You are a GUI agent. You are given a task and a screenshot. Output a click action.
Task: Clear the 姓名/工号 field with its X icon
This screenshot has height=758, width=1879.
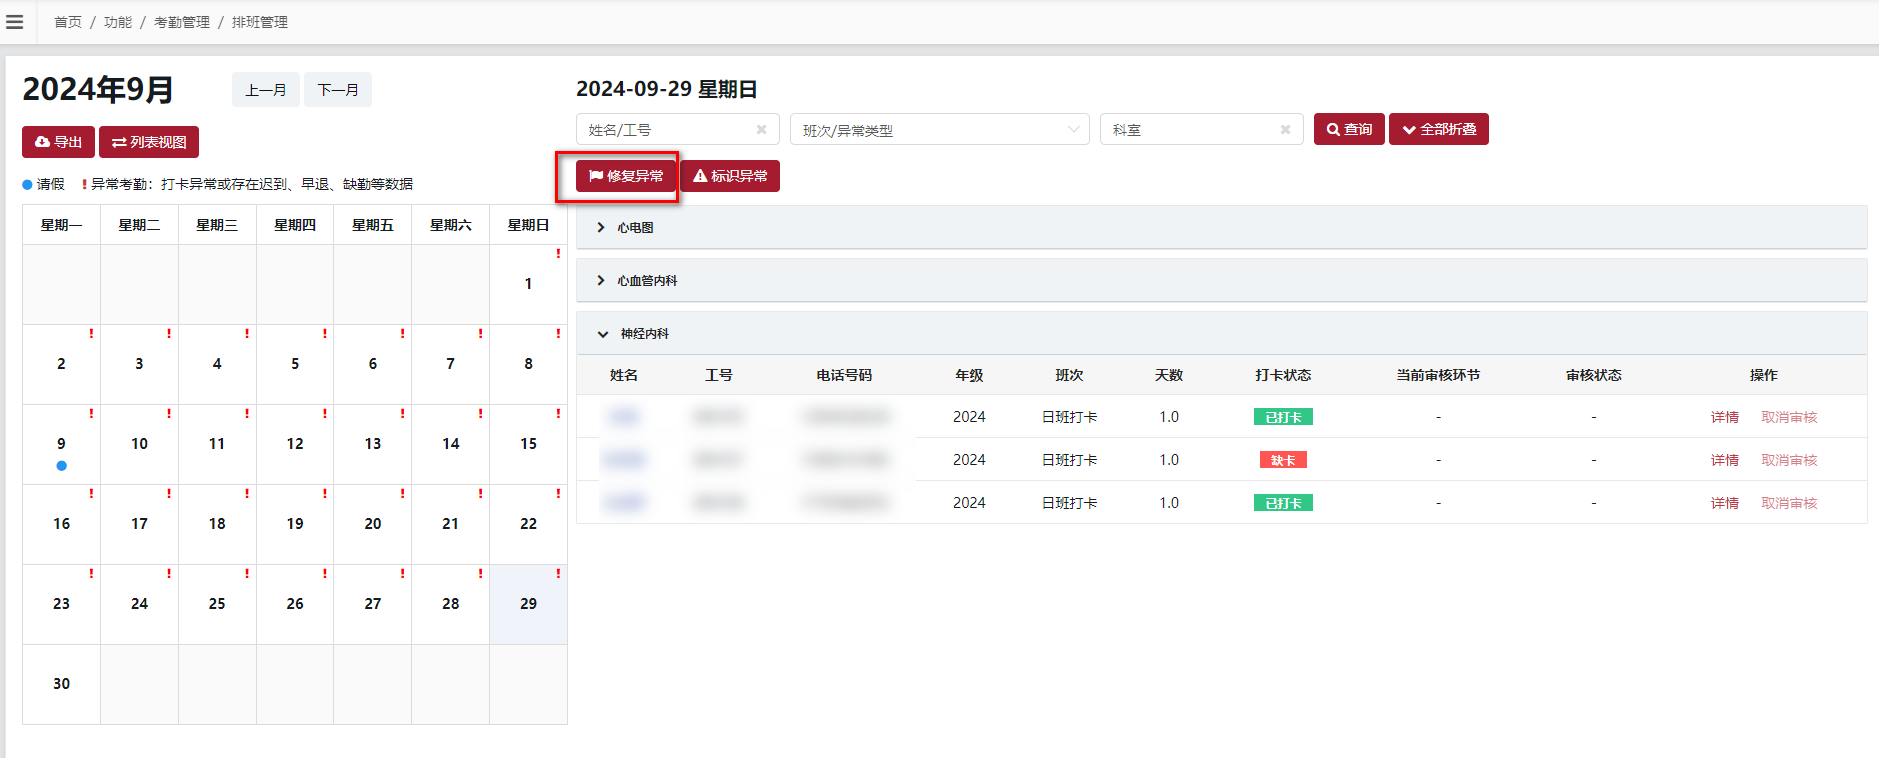pyautogui.click(x=761, y=130)
